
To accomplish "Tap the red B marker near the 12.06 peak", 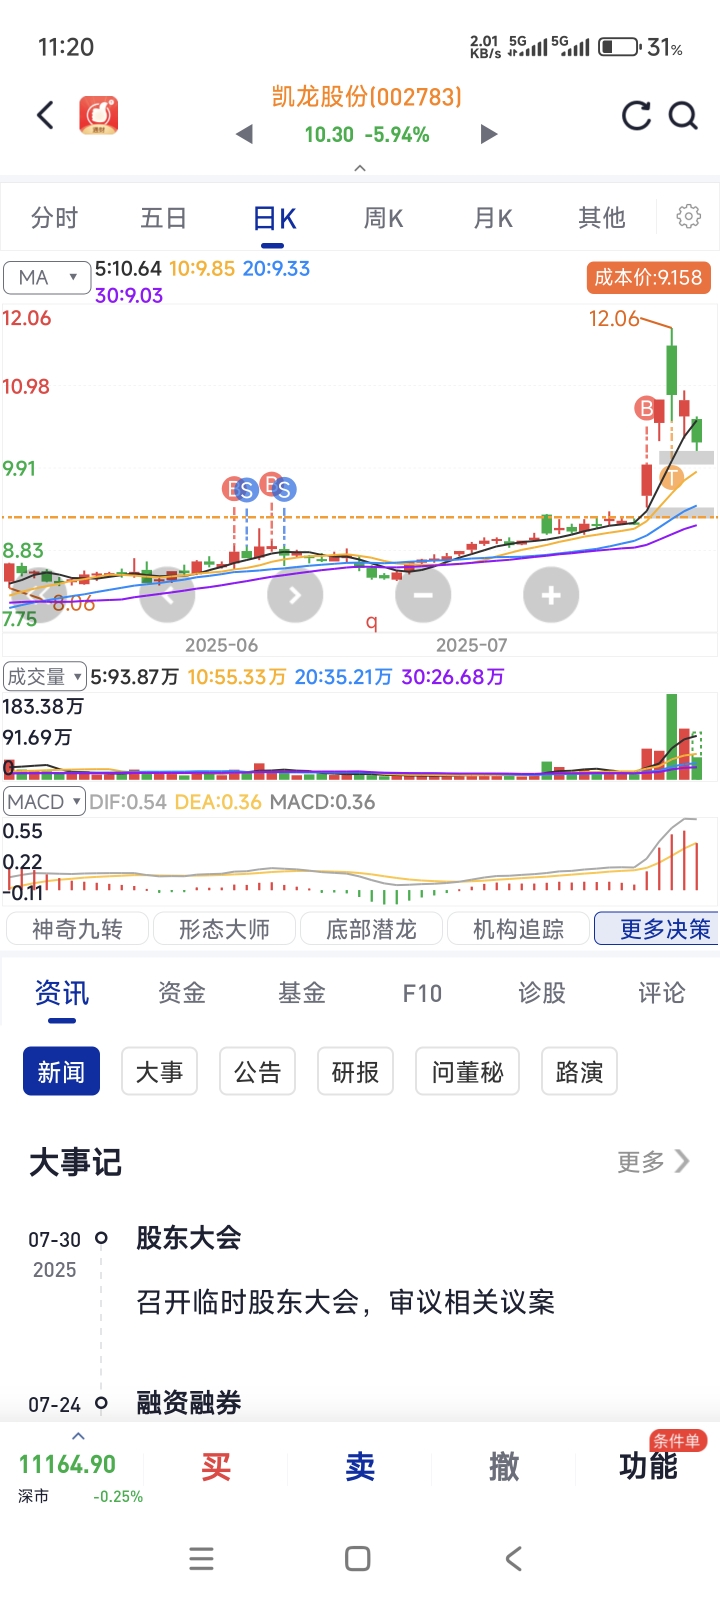I will [646, 408].
